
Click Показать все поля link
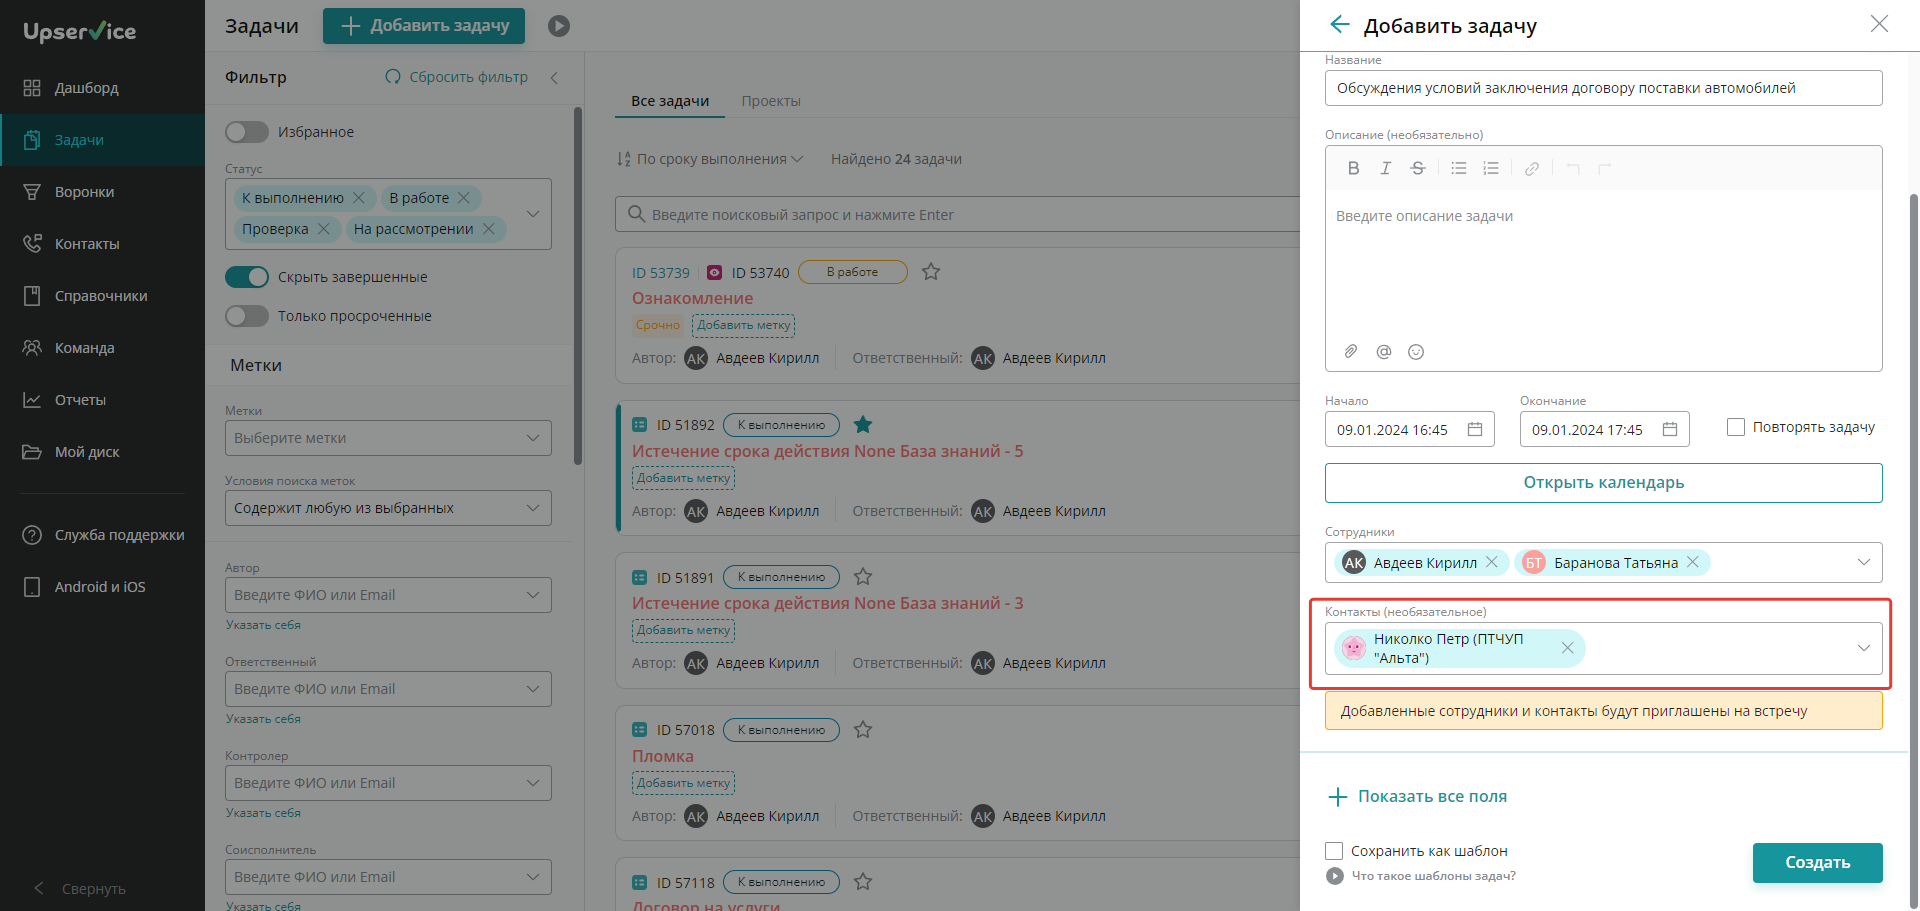click(x=1417, y=797)
